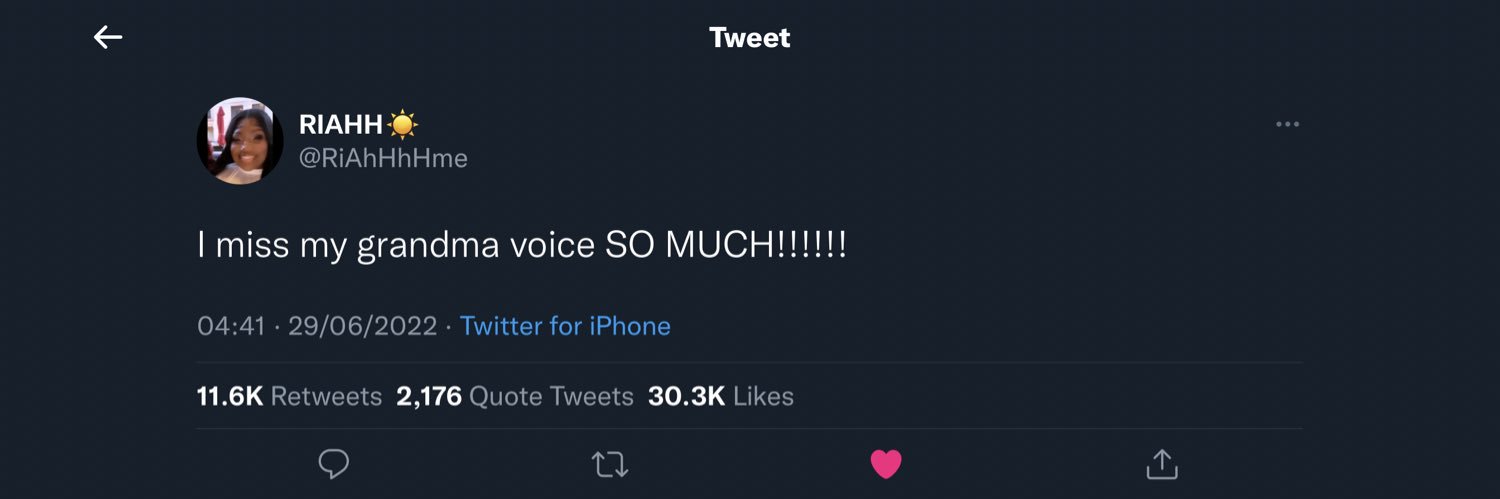Reply to the tweet with speech bubble icon

point(333,464)
